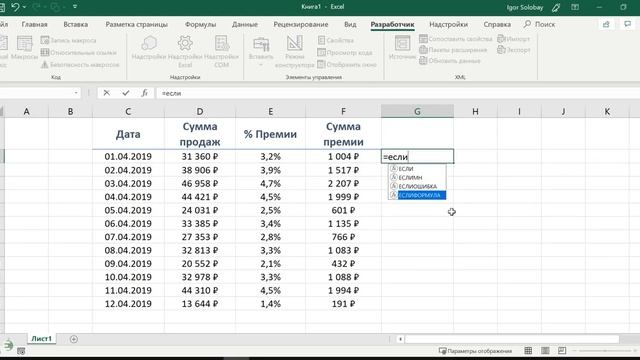Open the Comments speech bubble icon
The height and width of the screenshot is (360, 640).
tap(628, 24)
